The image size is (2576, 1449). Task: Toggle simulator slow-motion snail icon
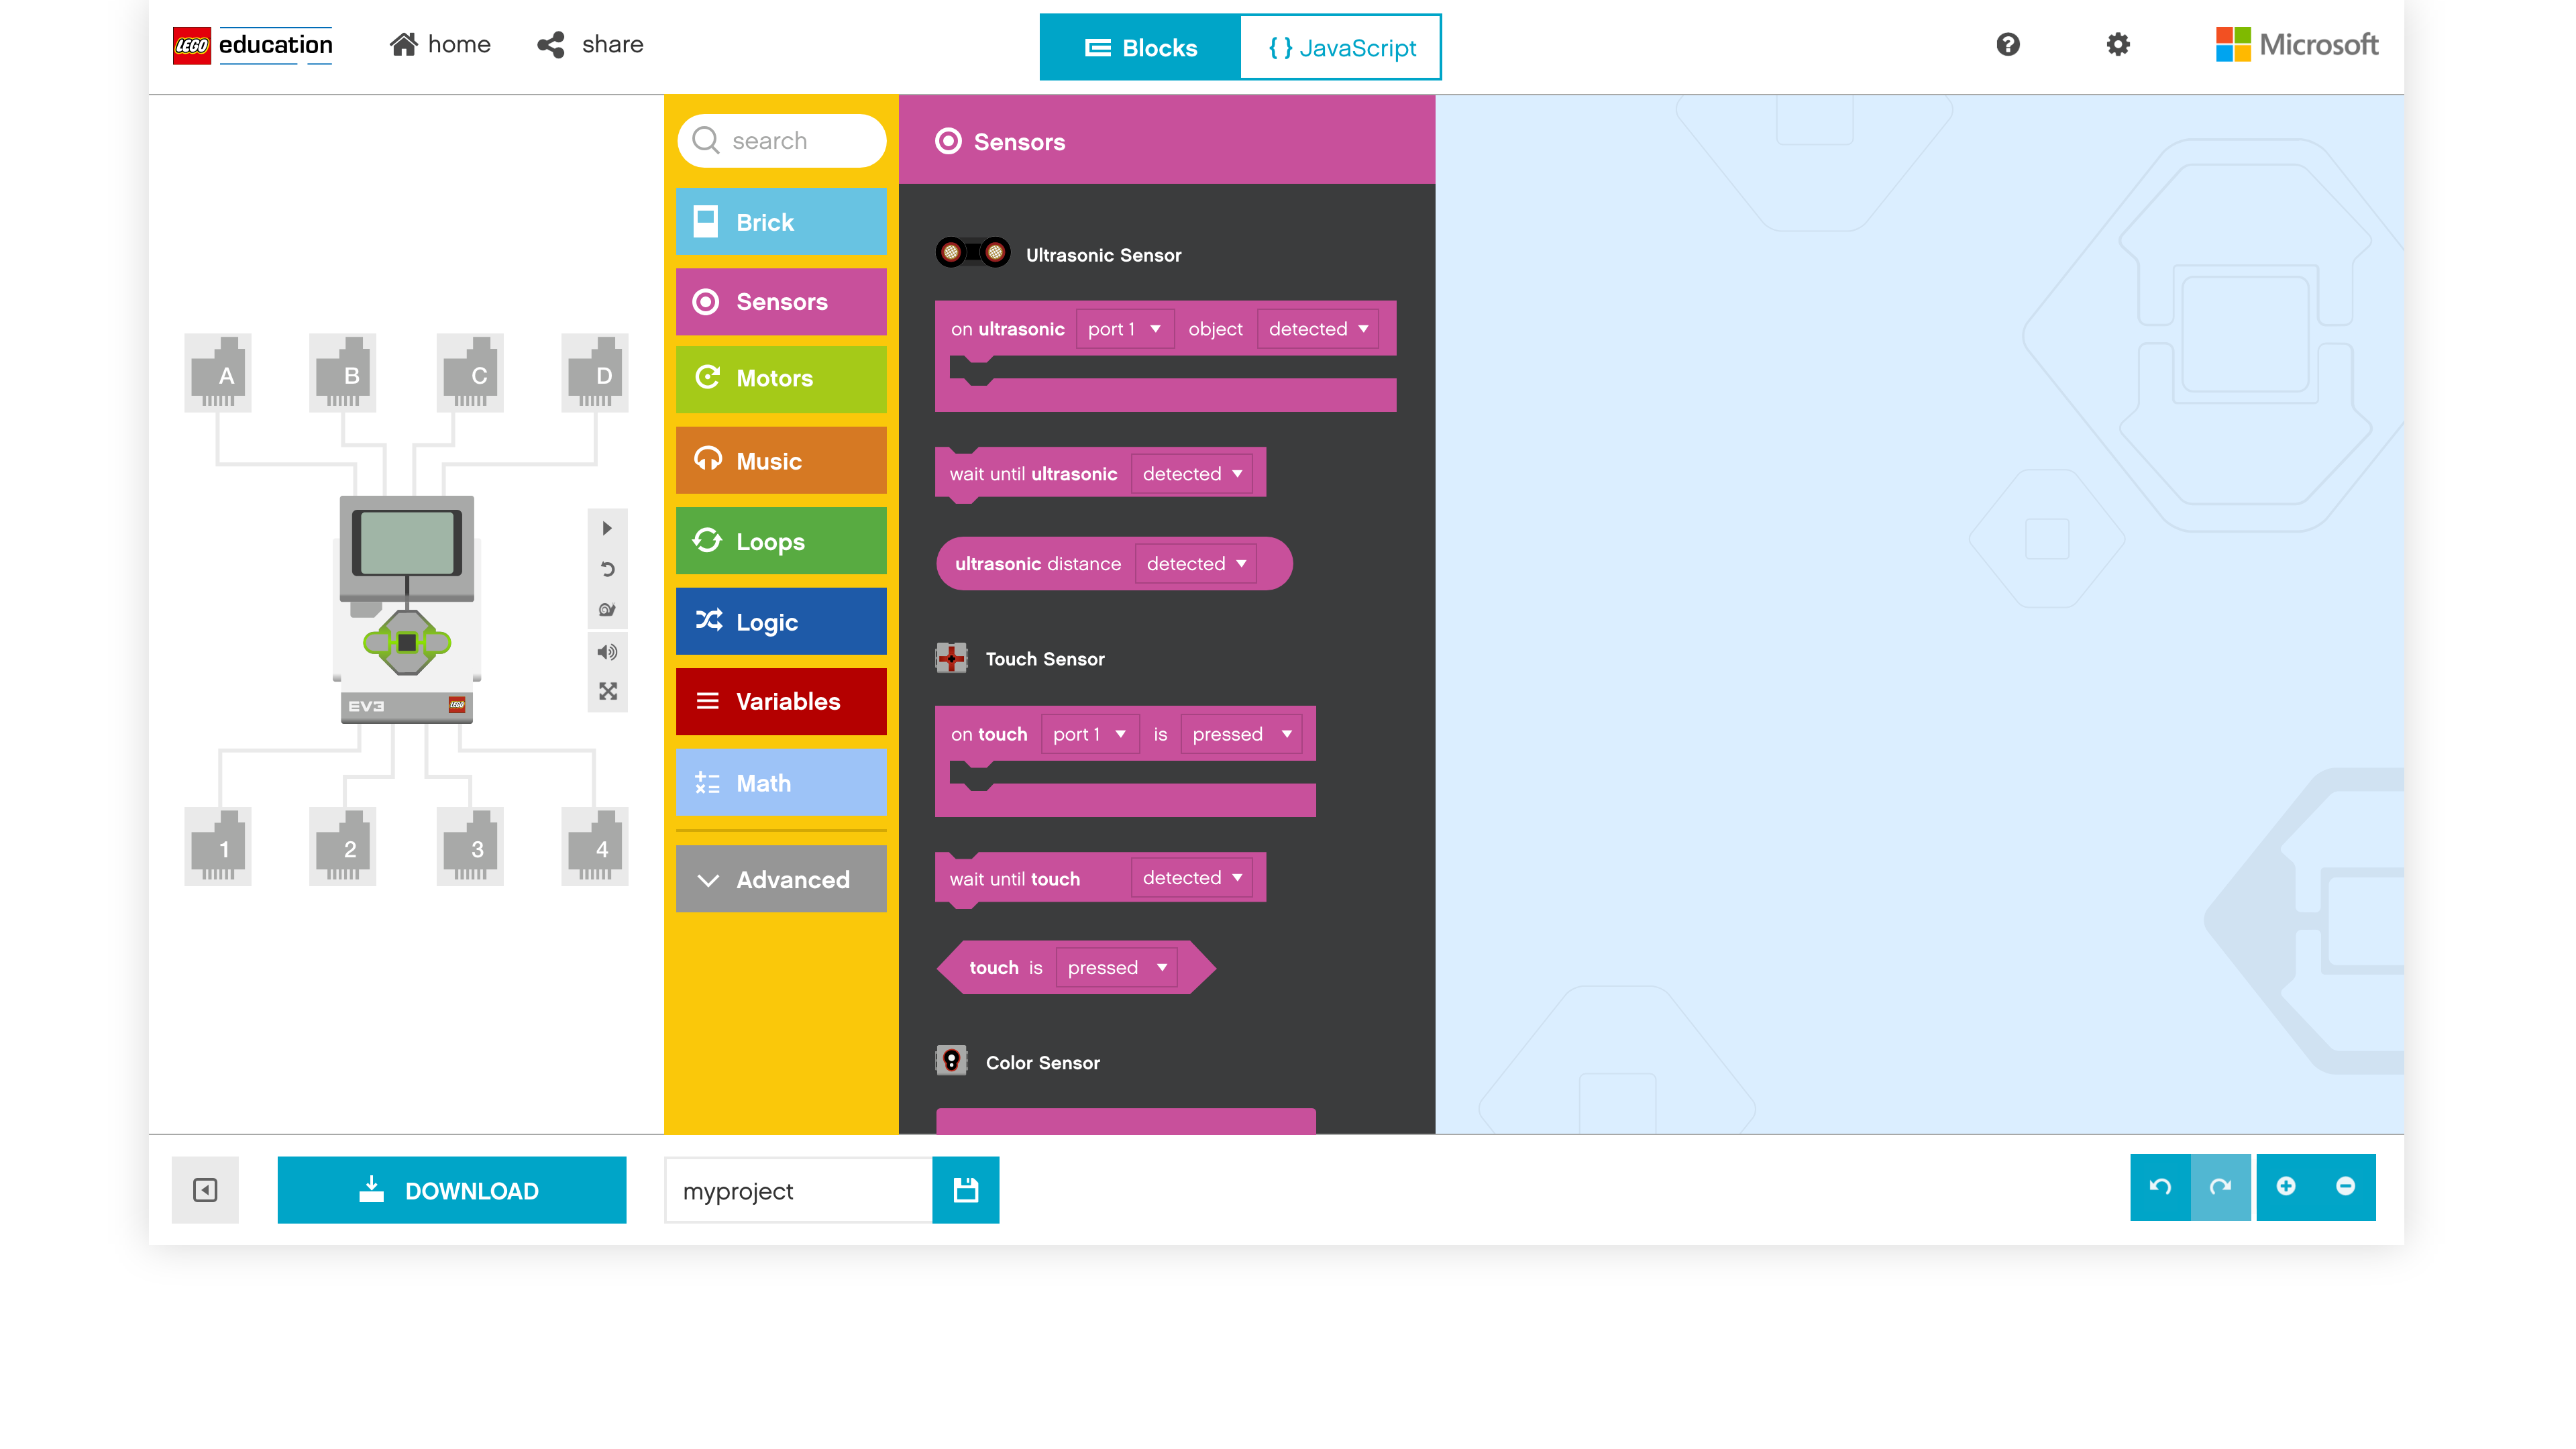click(606, 610)
